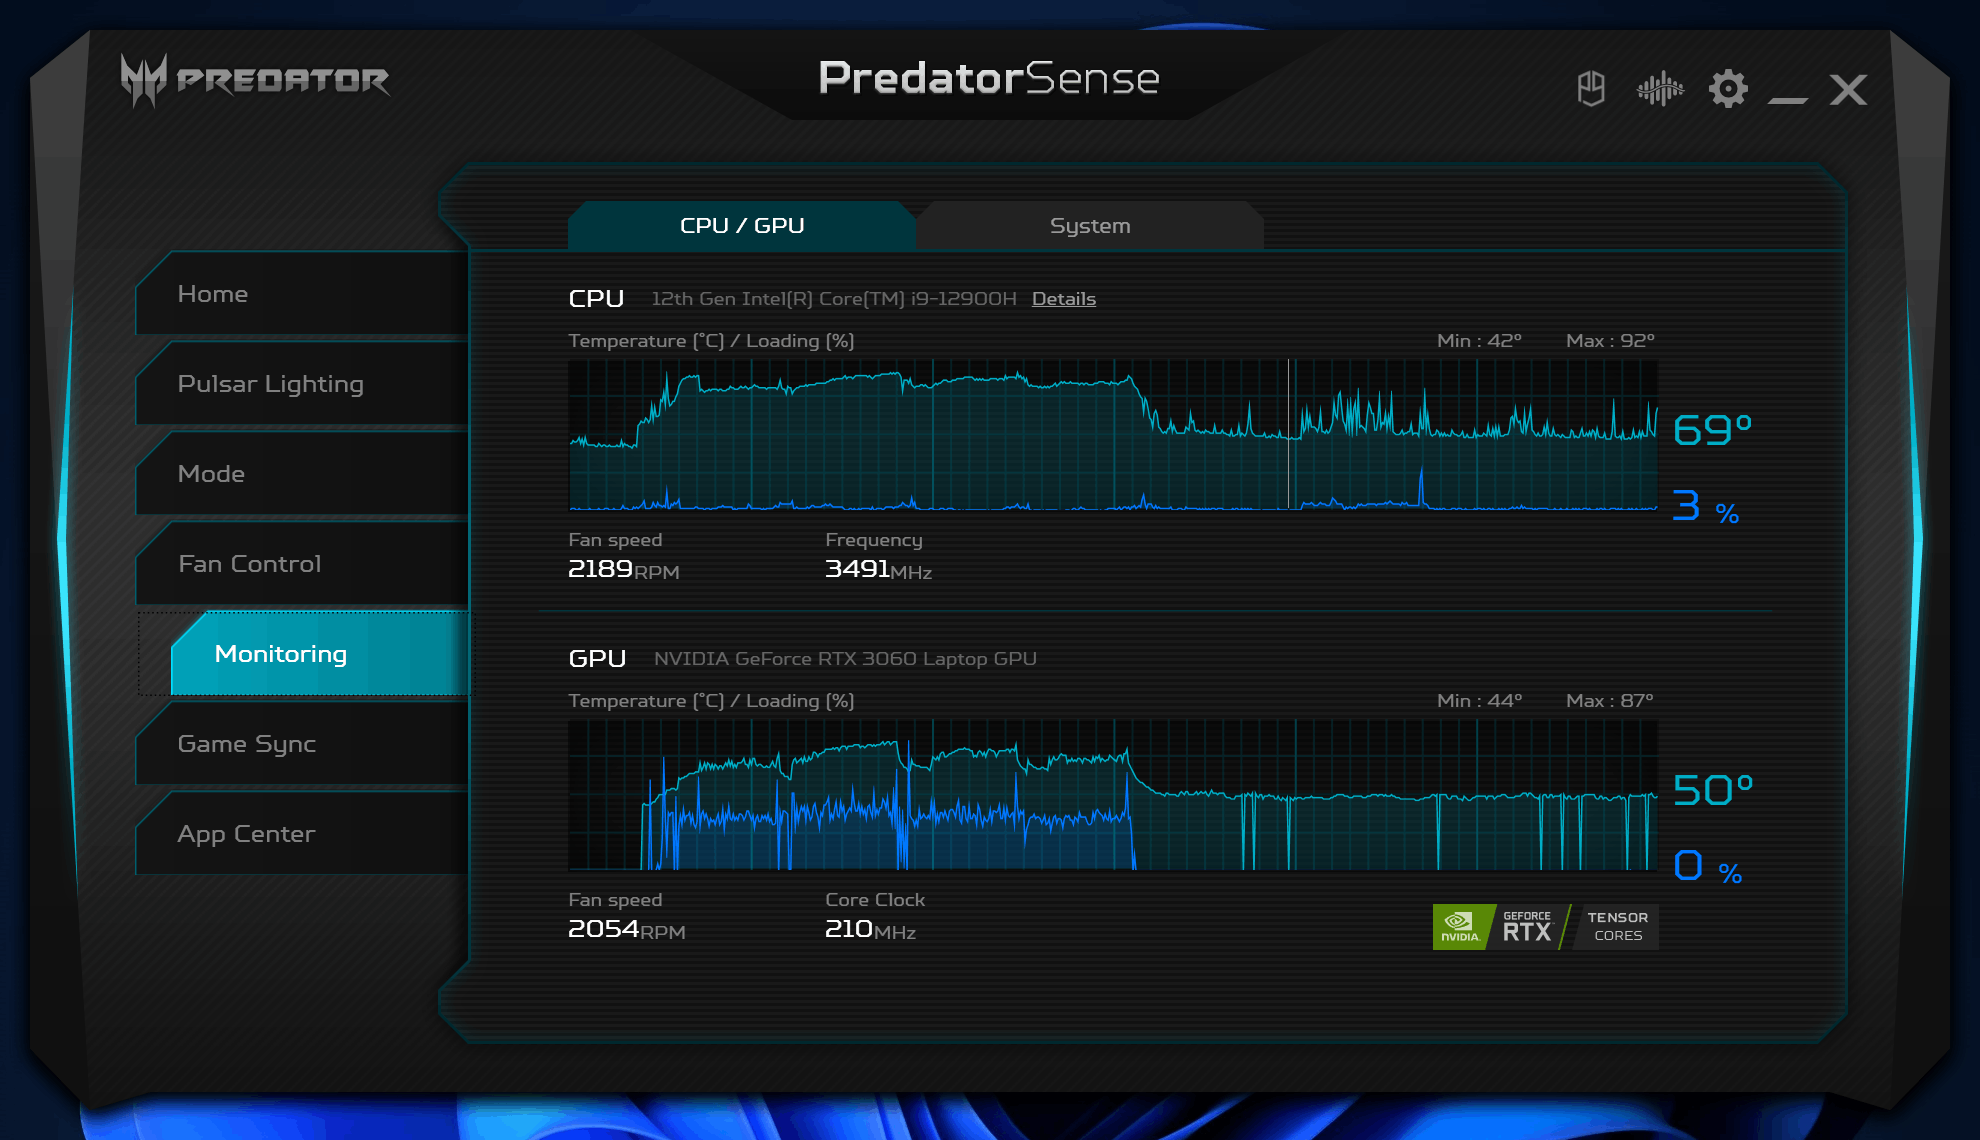
Task: Click the CPU temperature graph
Action: point(1112,435)
